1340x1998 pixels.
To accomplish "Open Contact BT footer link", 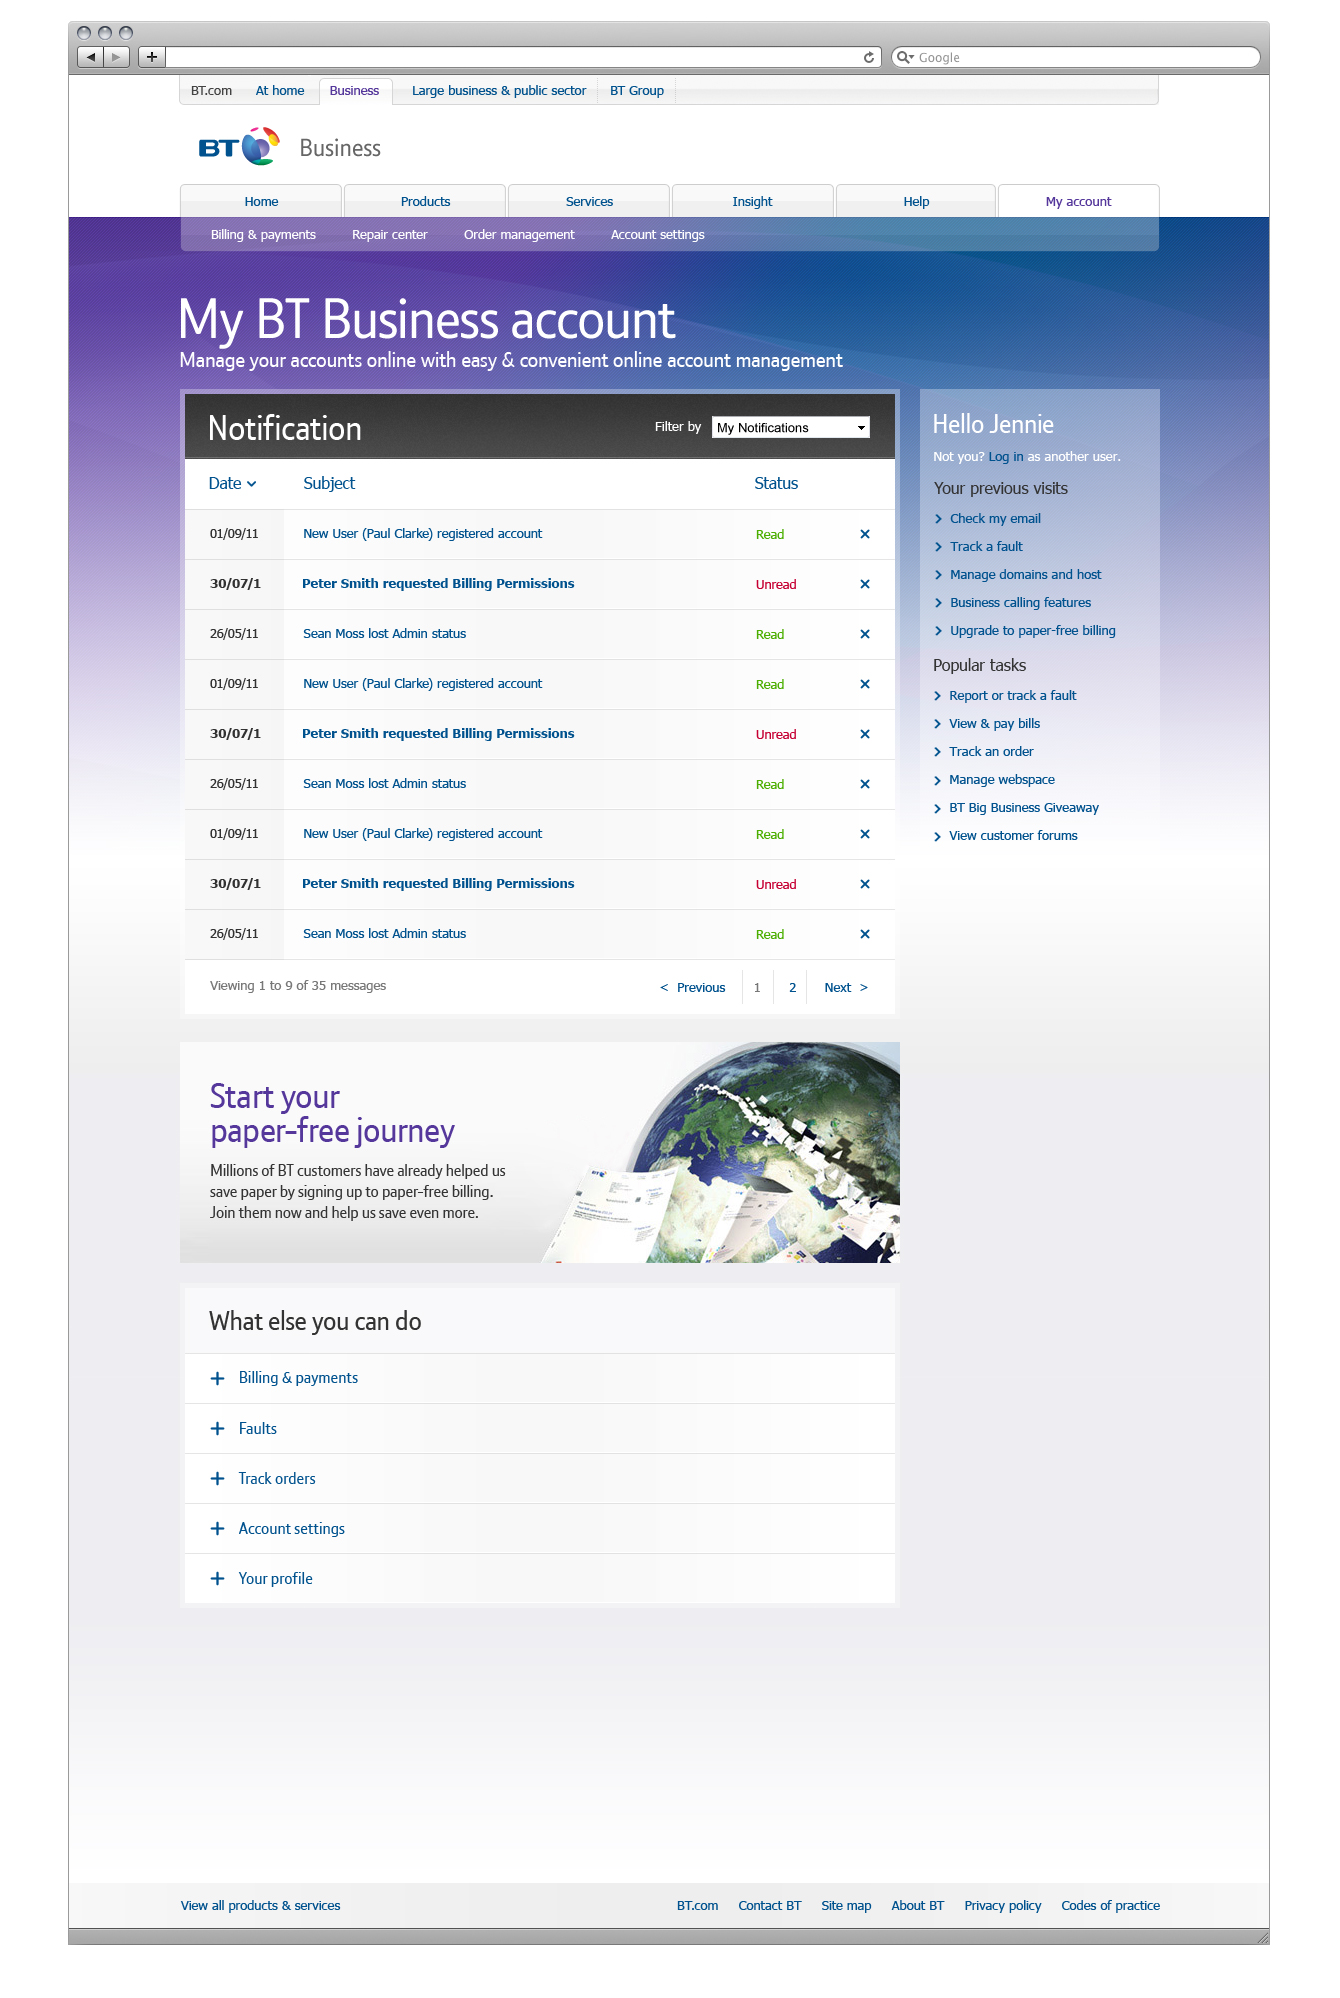I will 769,1906.
